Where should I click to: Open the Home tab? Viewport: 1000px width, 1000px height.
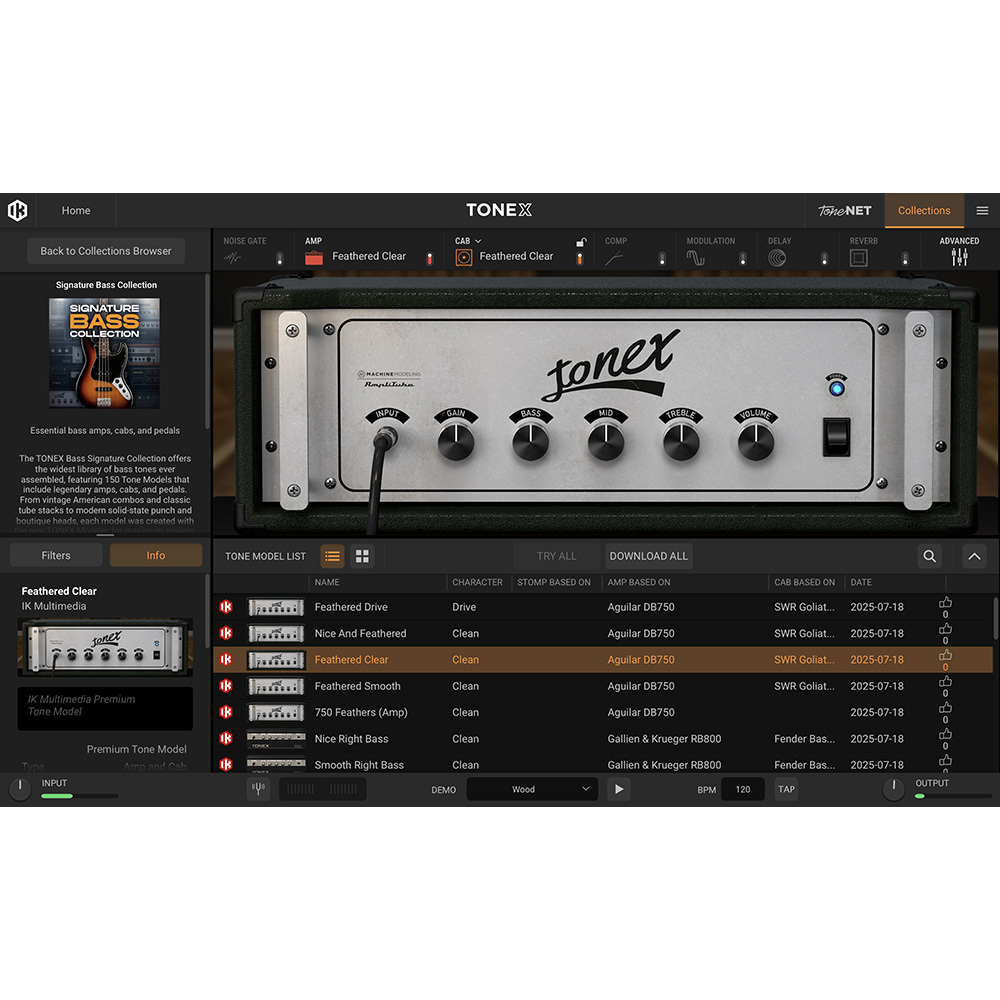tap(76, 211)
